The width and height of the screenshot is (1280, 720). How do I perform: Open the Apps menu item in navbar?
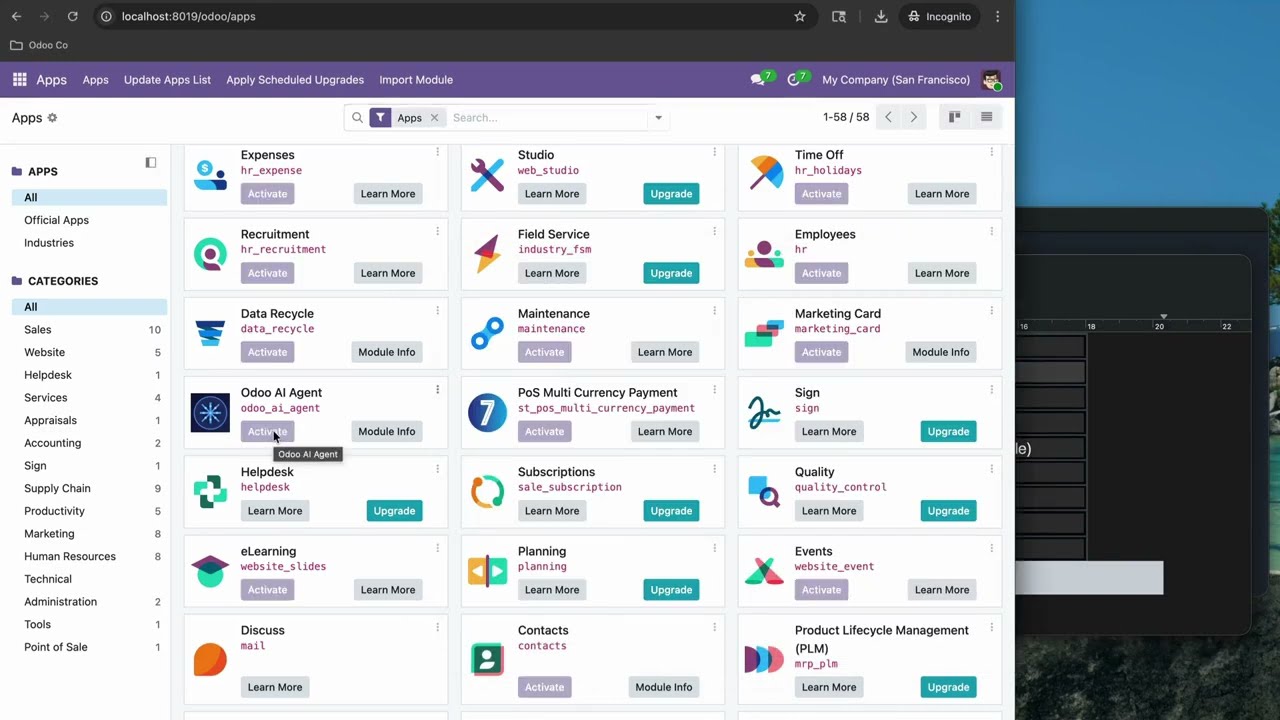[95, 80]
